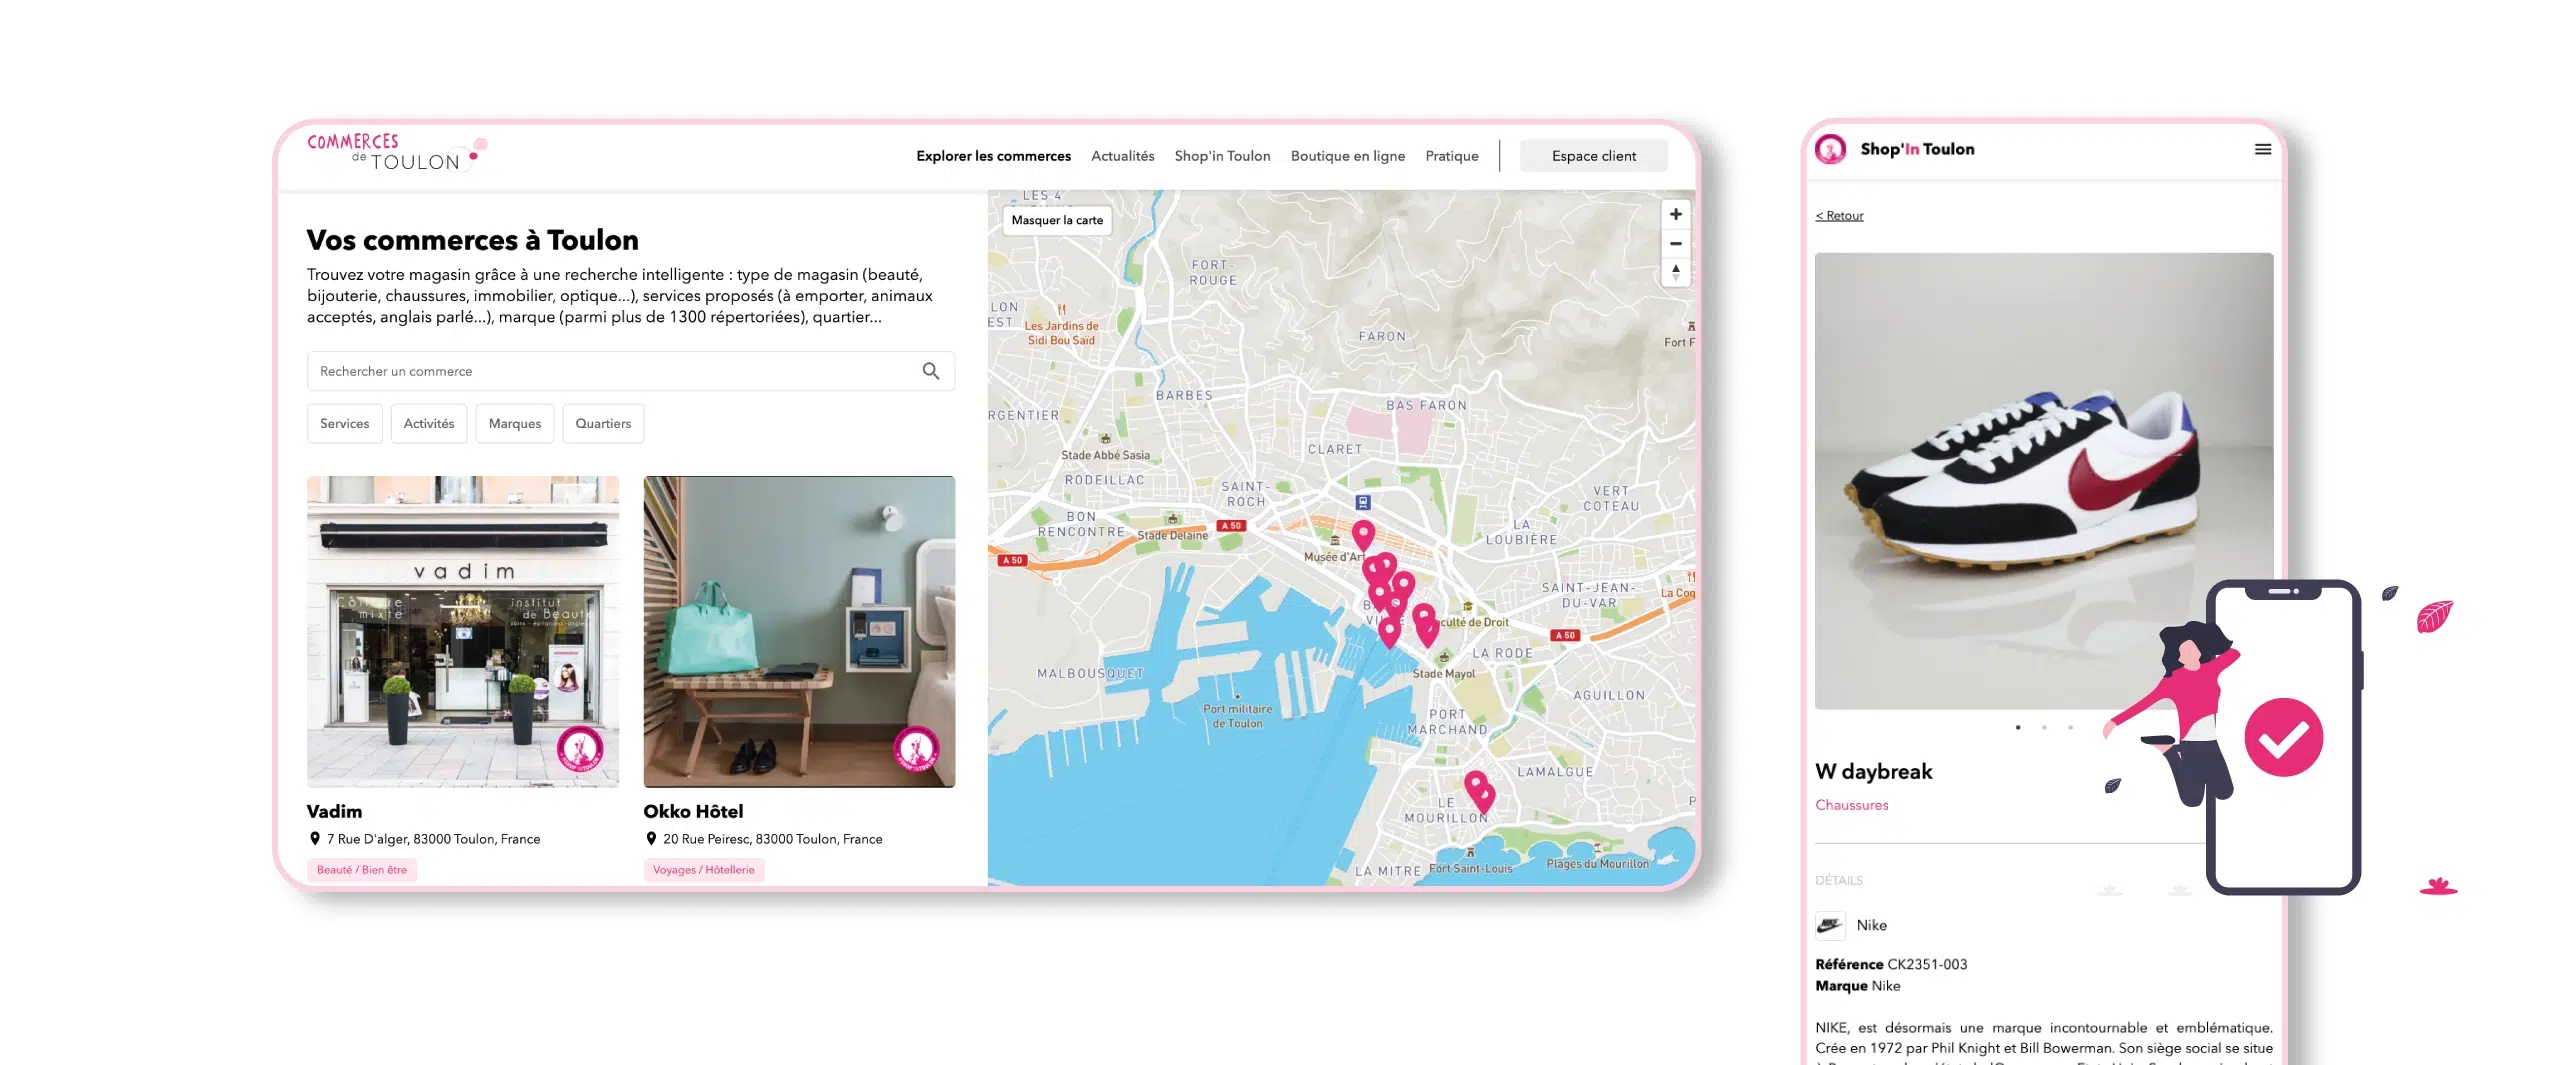The height and width of the screenshot is (1065, 2560).
Task: Reset map compass orientation
Action: tap(1675, 272)
